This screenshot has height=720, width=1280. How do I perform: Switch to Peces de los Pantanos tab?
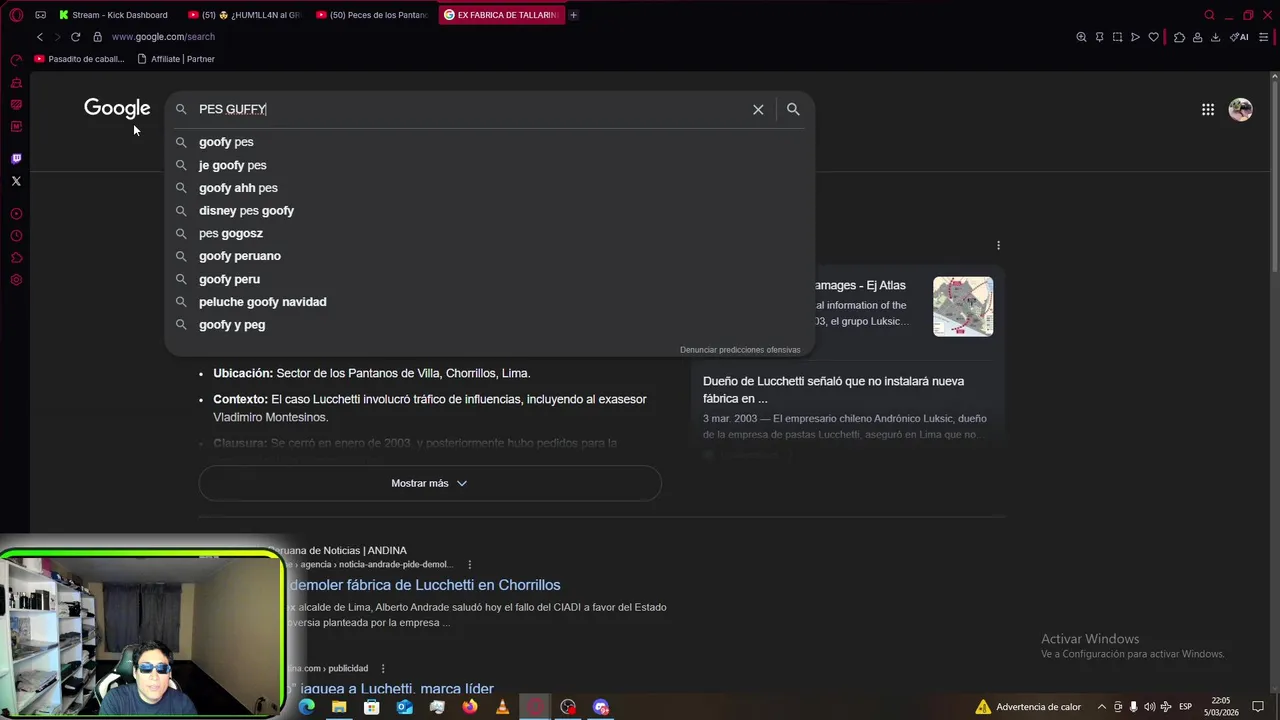pyautogui.click(x=372, y=15)
